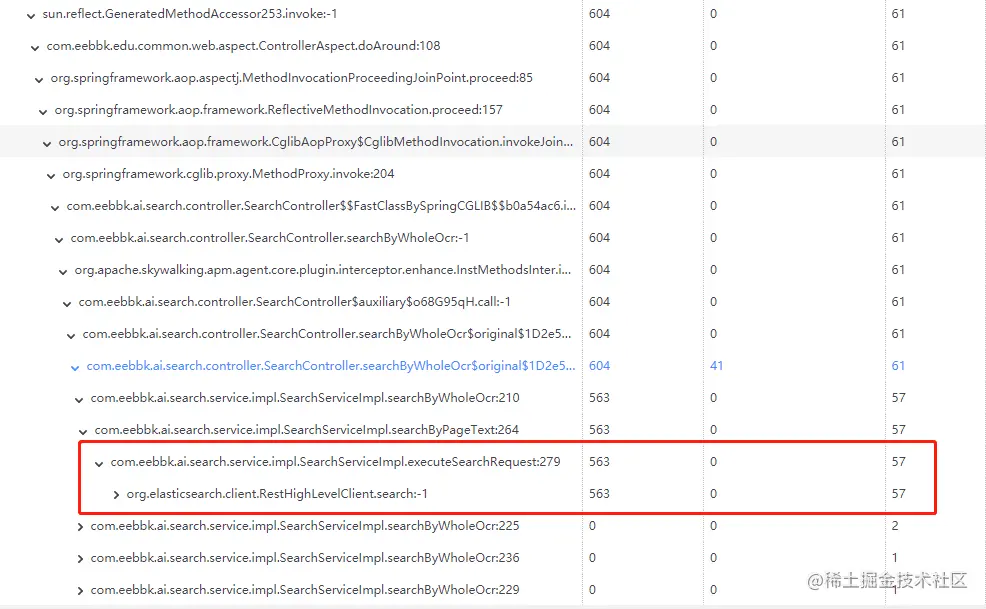Open the blue searchByWholeOcr$original$1D2e5 link
The image size is (986, 609).
[331, 366]
